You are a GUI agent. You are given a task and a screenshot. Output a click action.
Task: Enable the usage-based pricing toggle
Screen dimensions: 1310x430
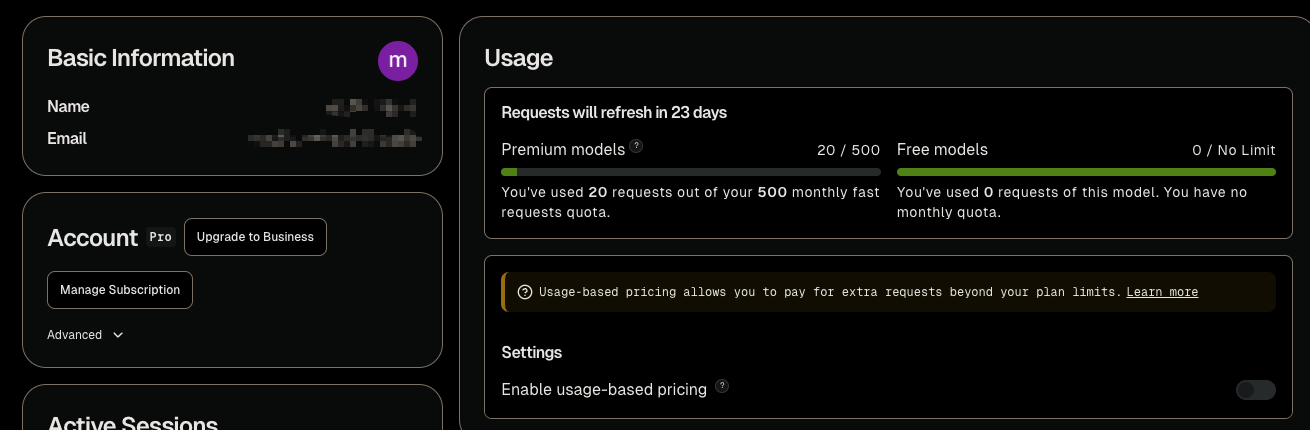pyautogui.click(x=1256, y=390)
